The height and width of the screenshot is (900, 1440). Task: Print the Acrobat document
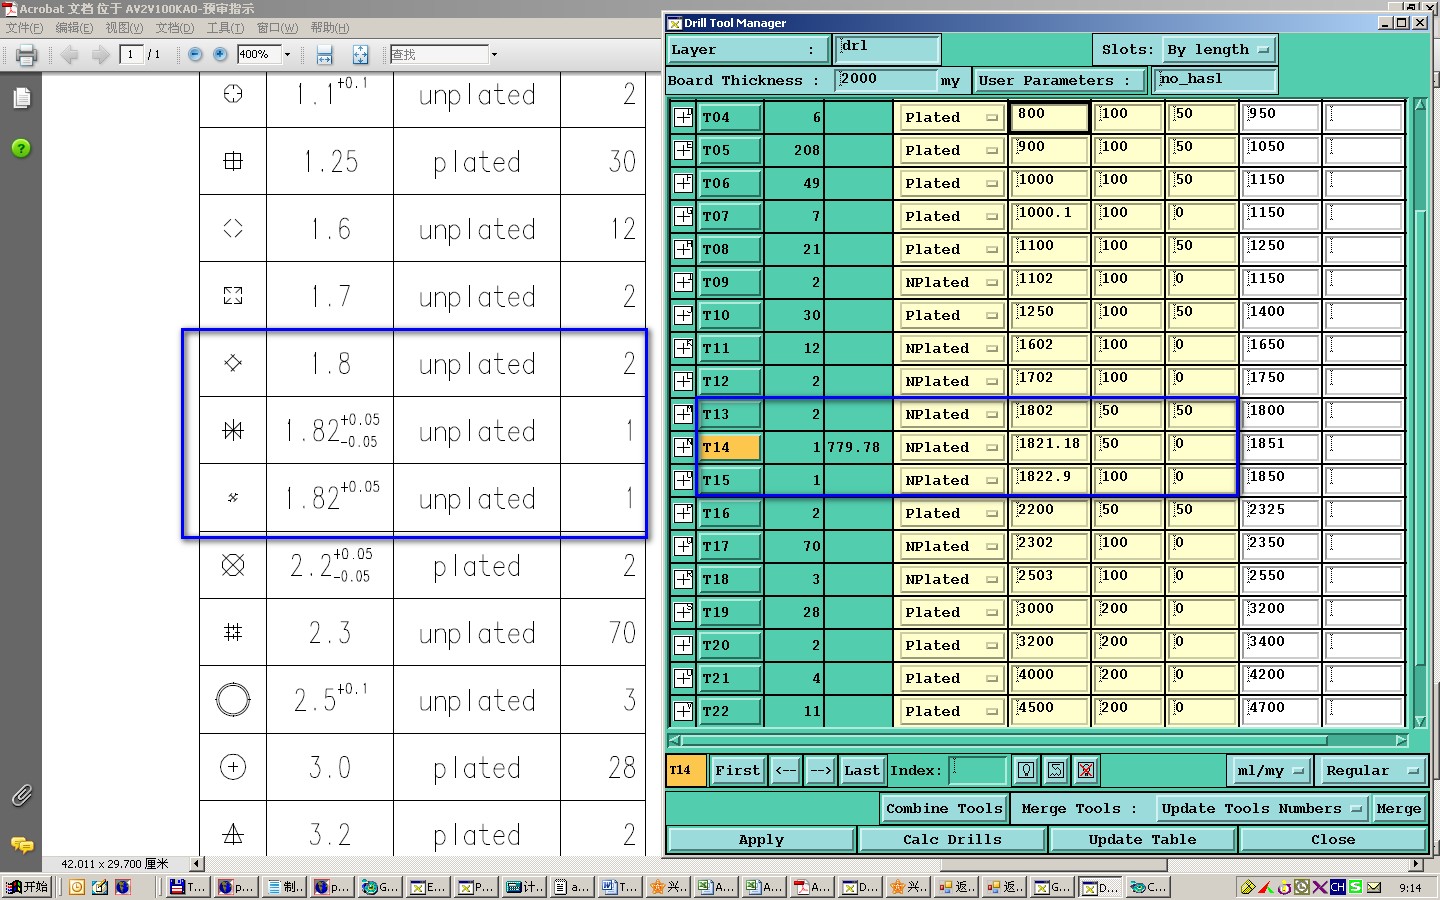pyautogui.click(x=26, y=55)
